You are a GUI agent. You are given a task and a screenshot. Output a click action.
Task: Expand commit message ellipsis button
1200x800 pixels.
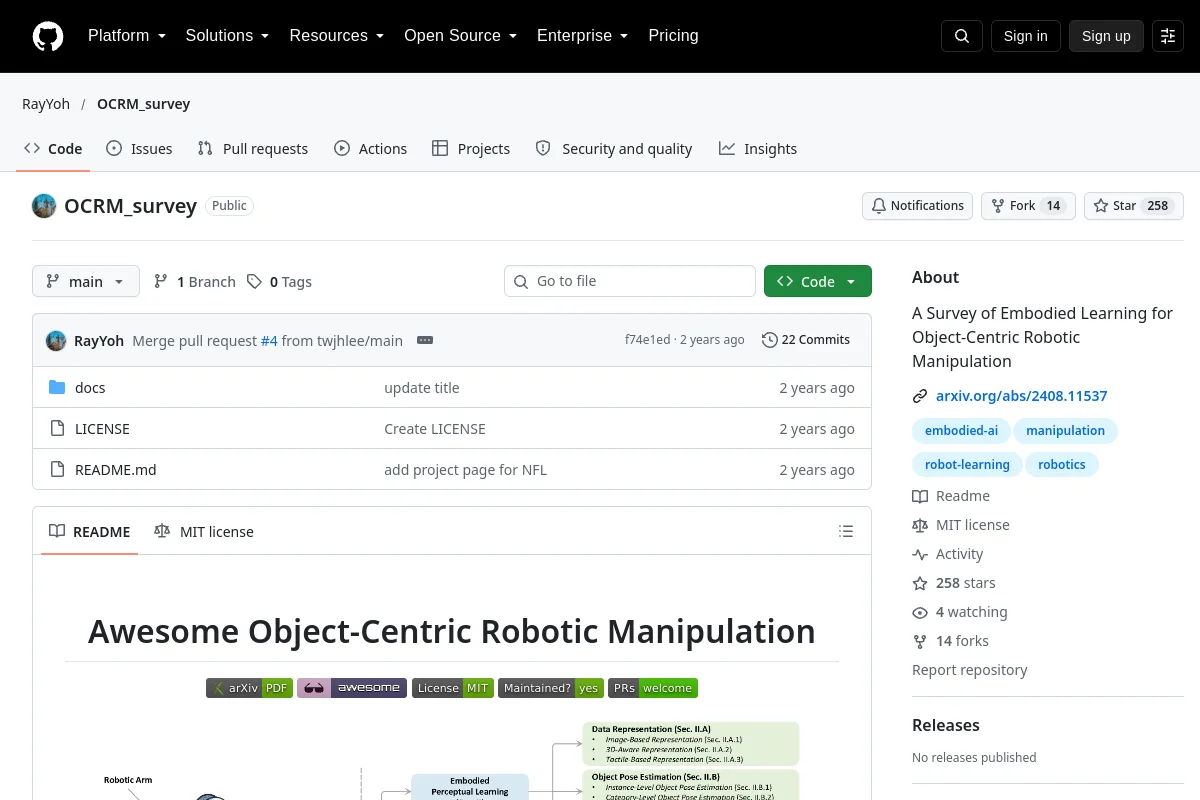[x=425, y=340]
